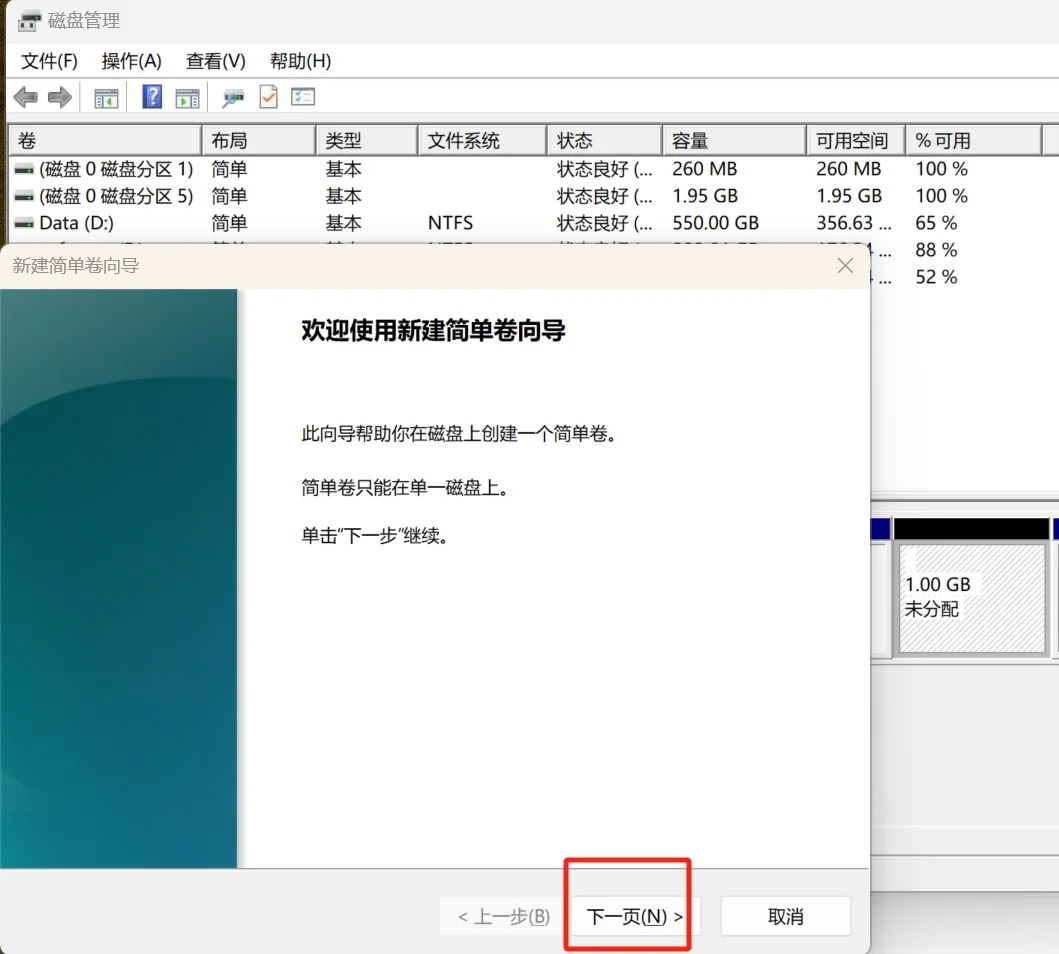1059x954 pixels.
Task: Open the 帮助(H) menu
Action: 301,61
